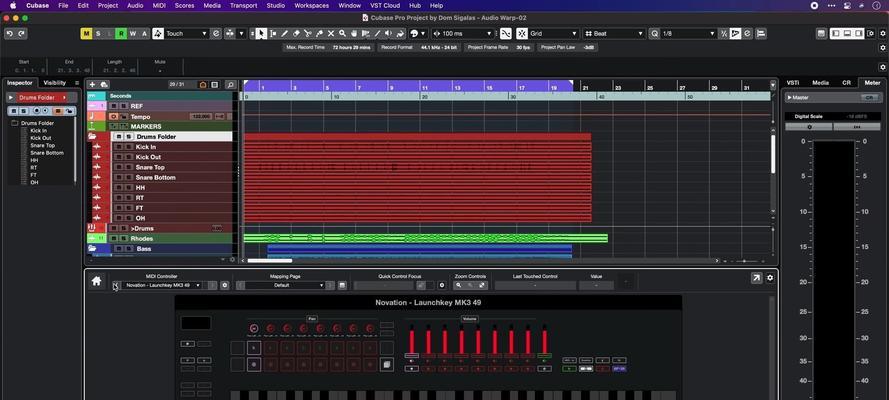This screenshot has height=400, width=889.
Task: Open MIDI Remote settings gear at right
Action: pyautogui.click(x=770, y=278)
